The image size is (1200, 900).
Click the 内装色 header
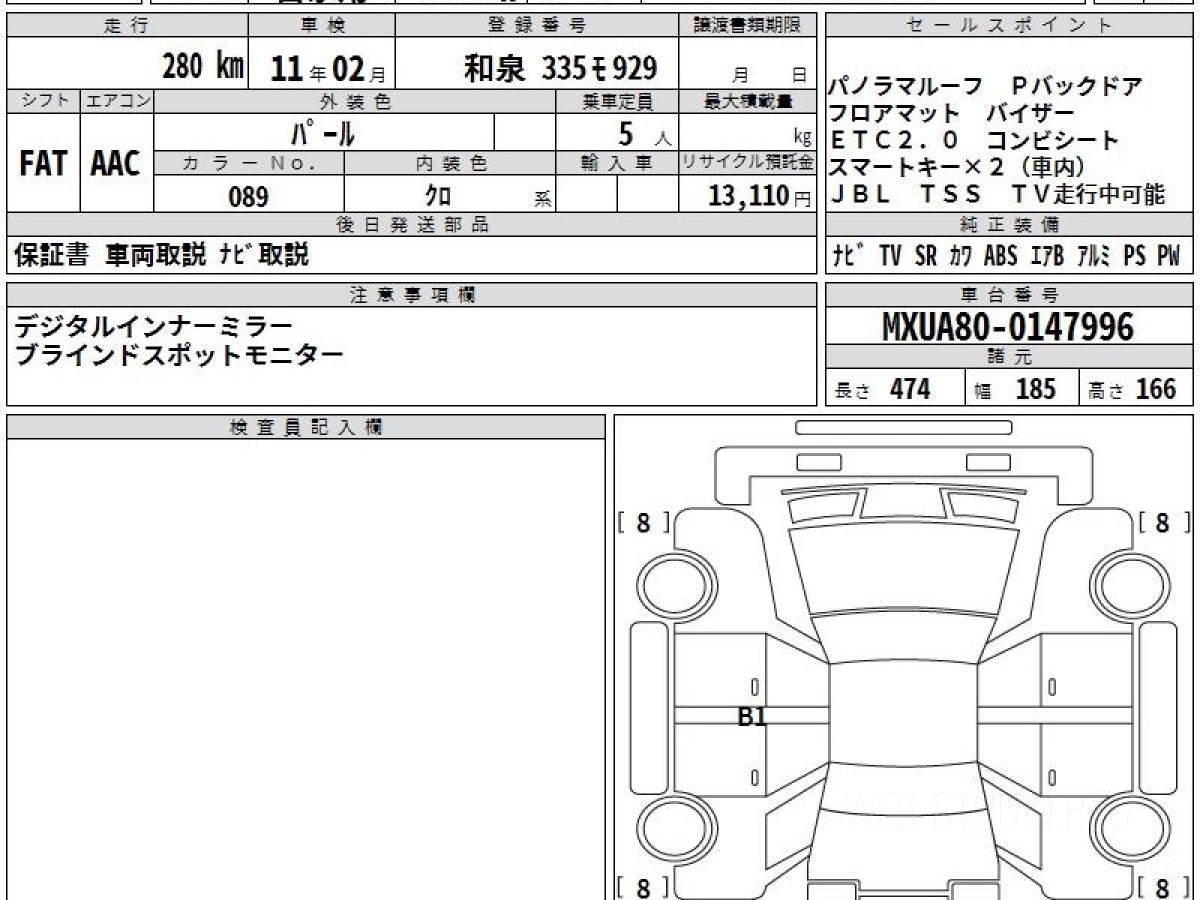tap(450, 163)
